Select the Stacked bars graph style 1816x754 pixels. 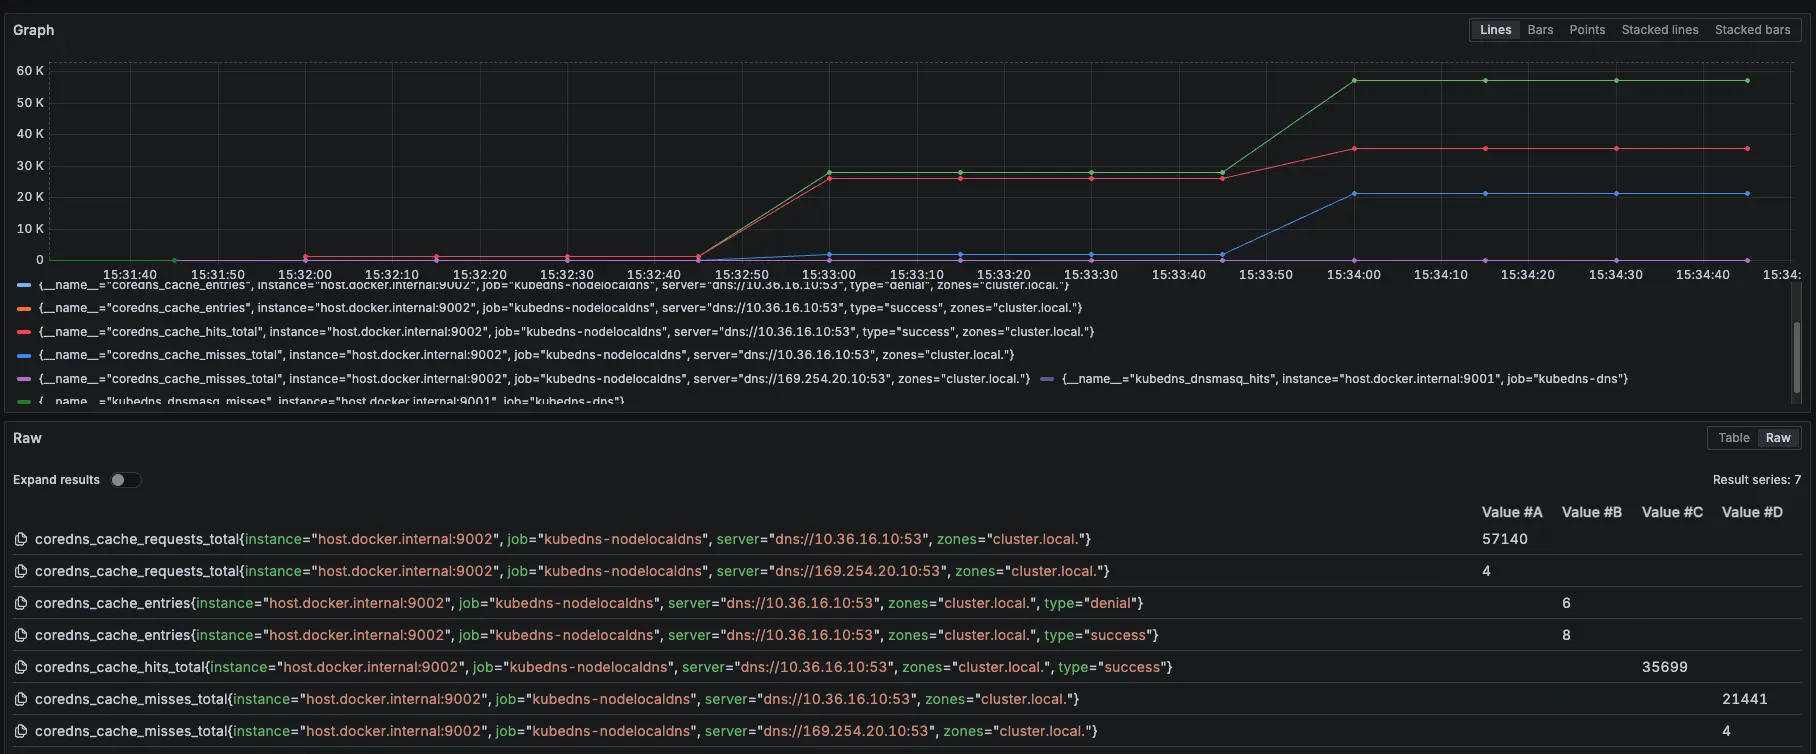coord(1752,30)
